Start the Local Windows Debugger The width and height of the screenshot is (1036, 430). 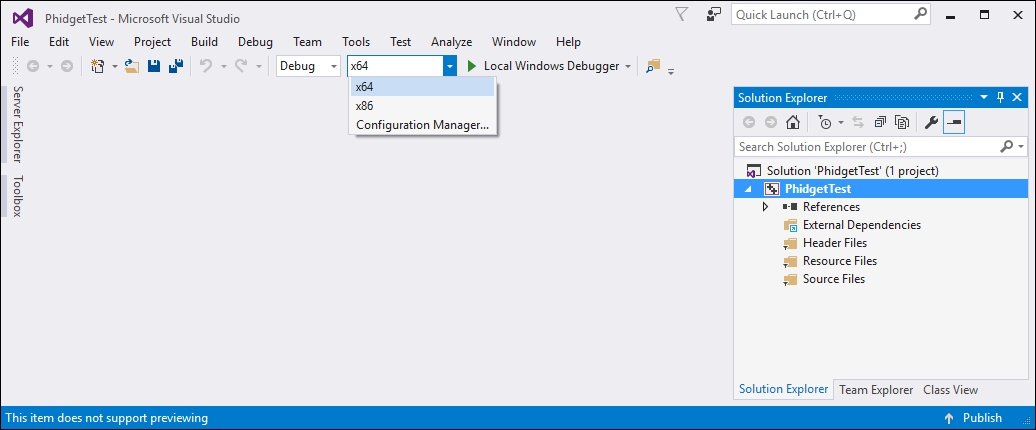544,66
